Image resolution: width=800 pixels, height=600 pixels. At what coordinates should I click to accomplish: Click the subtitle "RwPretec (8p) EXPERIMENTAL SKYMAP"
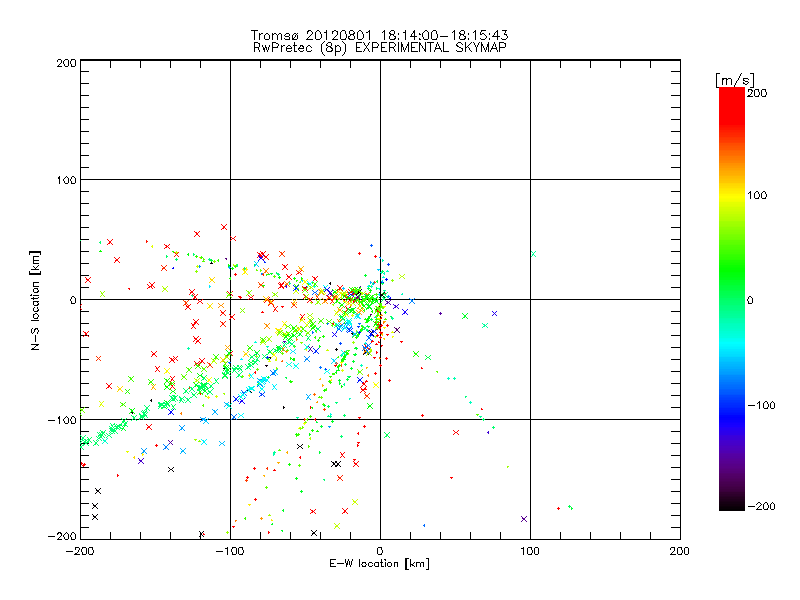[380, 48]
